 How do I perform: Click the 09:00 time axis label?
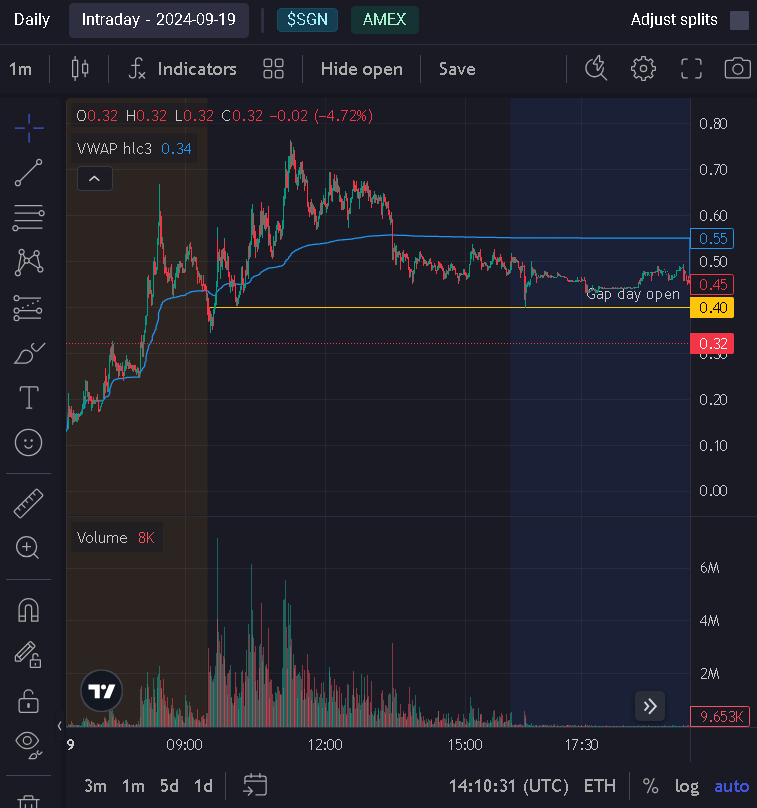(184, 745)
